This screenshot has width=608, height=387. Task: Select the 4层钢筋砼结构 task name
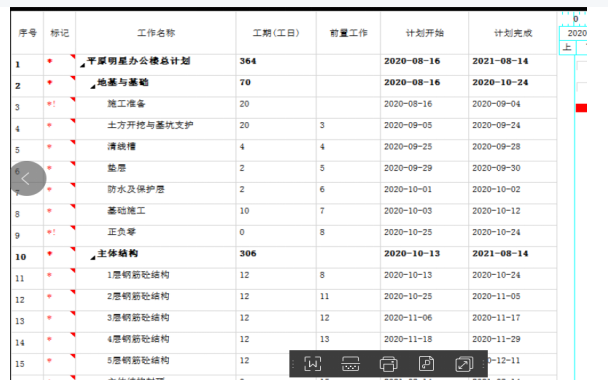[x=138, y=339]
